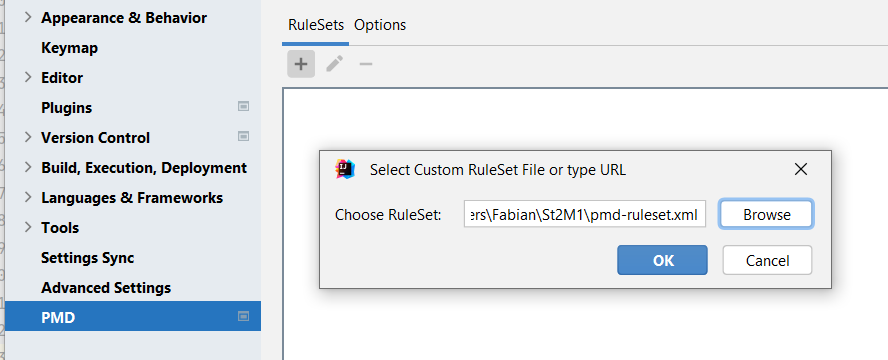The width and height of the screenshot is (888, 360).
Task: Click the Version Control project-level settings icon
Action: [x=244, y=136]
